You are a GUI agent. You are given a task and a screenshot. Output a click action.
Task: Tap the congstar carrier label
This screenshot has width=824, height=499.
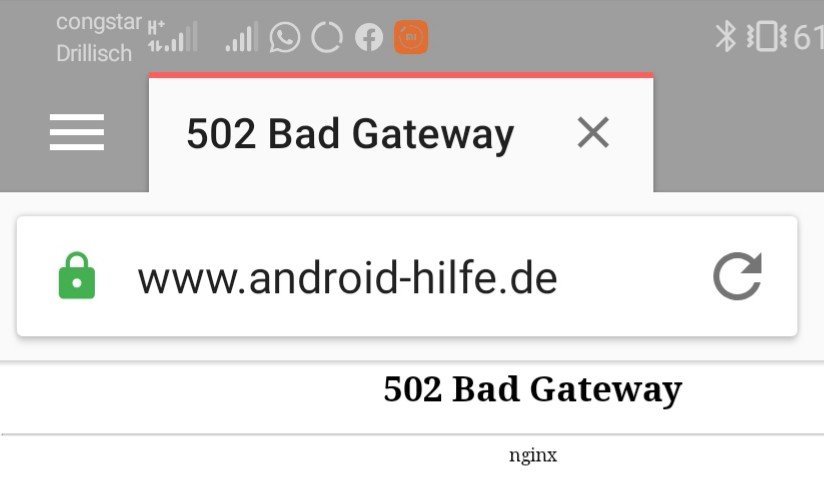tap(99, 22)
